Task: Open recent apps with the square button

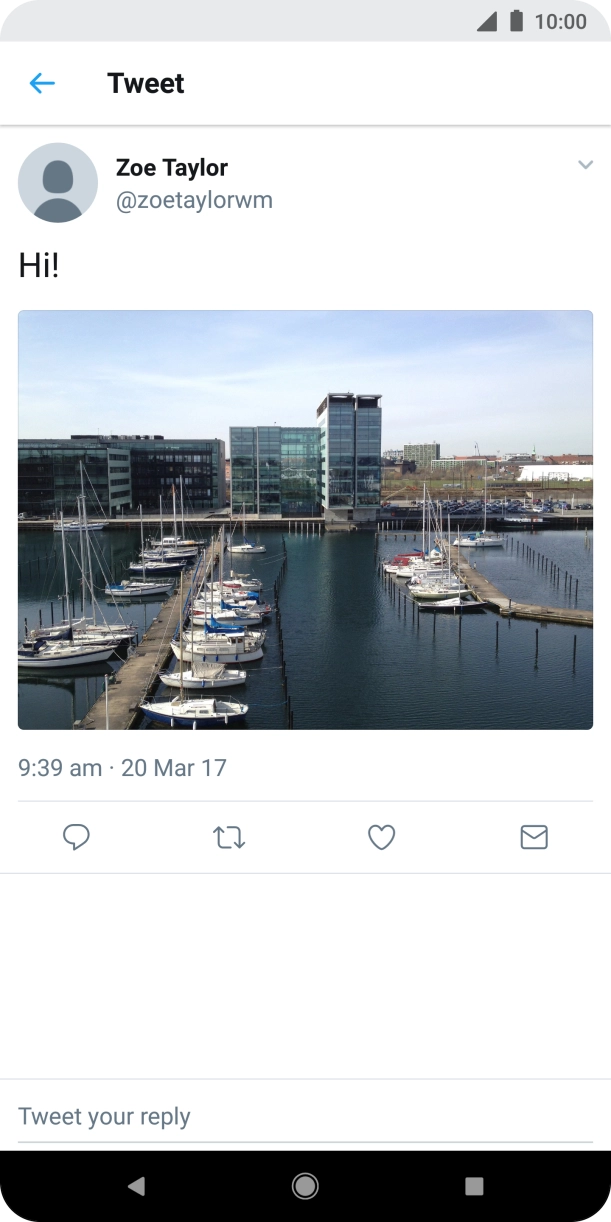Action: (x=474, y=1186)
